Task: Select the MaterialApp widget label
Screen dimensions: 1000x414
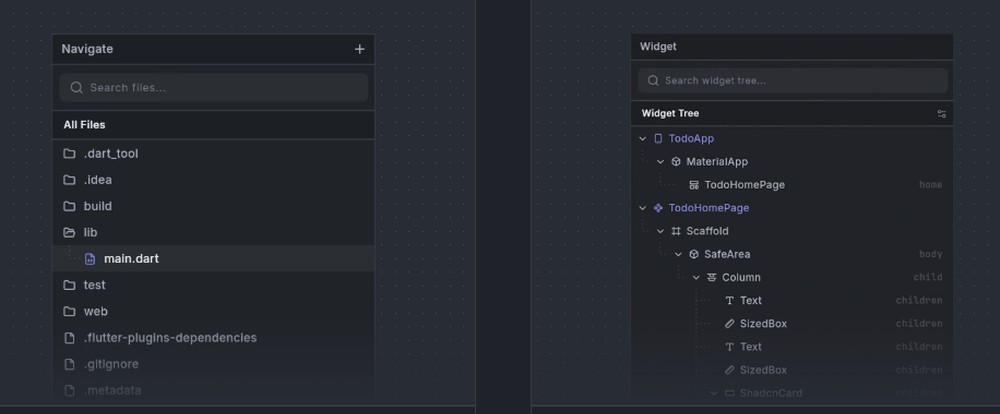Action: [717, 162]
